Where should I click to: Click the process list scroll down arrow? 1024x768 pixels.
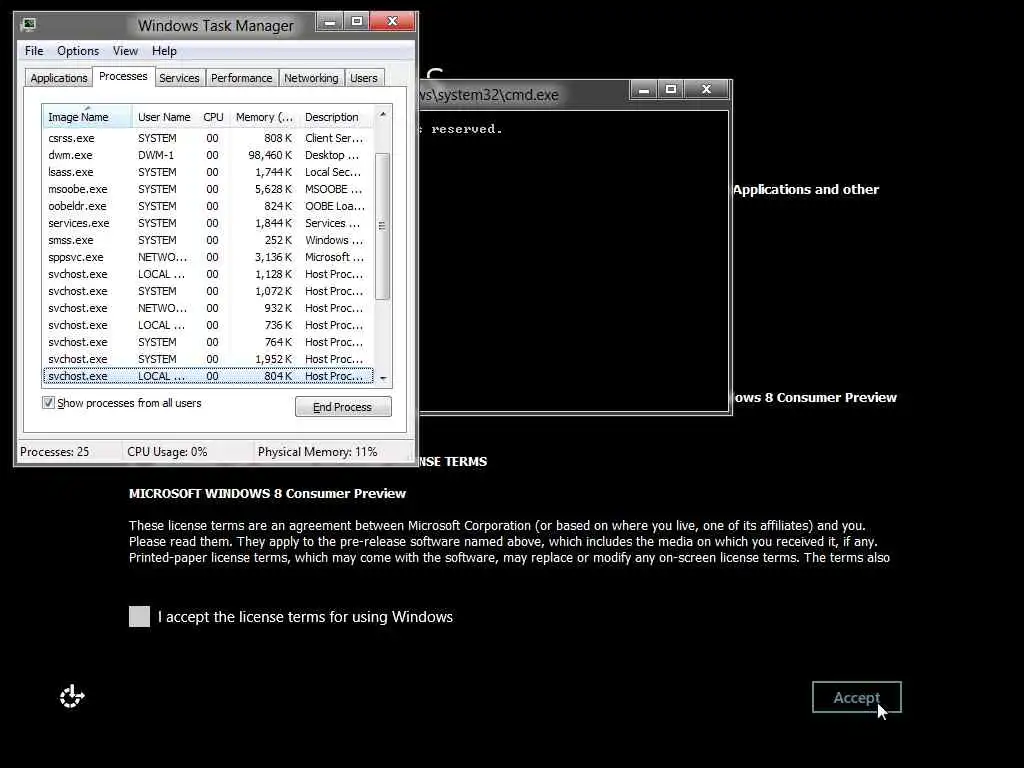click(383, 378)
